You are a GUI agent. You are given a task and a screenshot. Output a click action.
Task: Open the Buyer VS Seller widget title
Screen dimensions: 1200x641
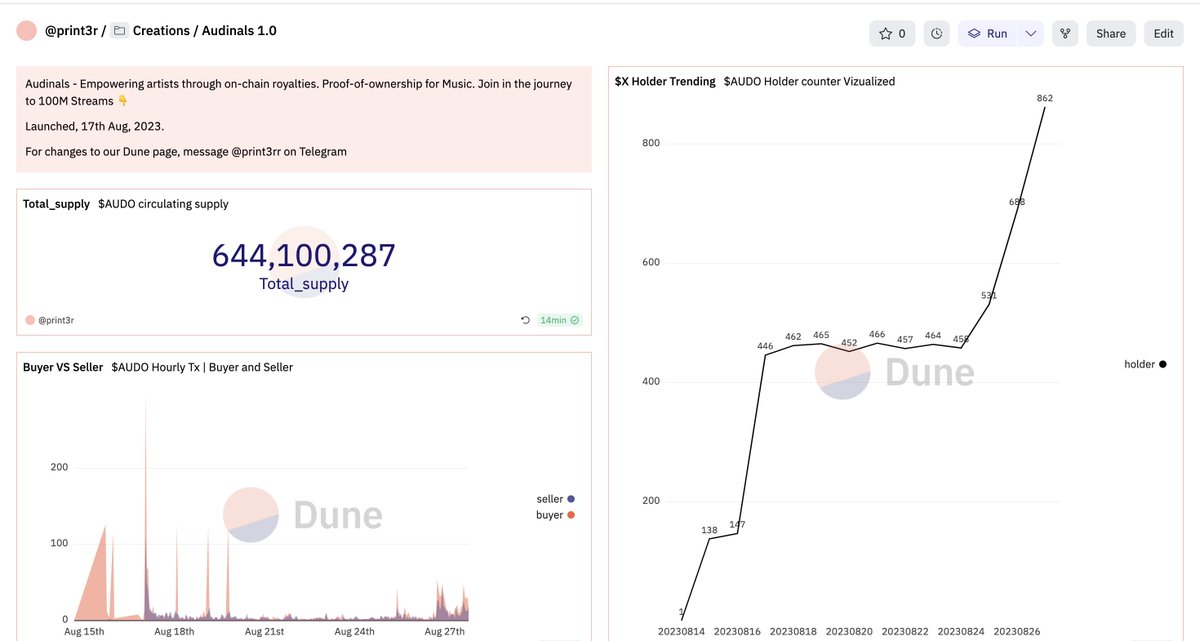click(63, 367)
